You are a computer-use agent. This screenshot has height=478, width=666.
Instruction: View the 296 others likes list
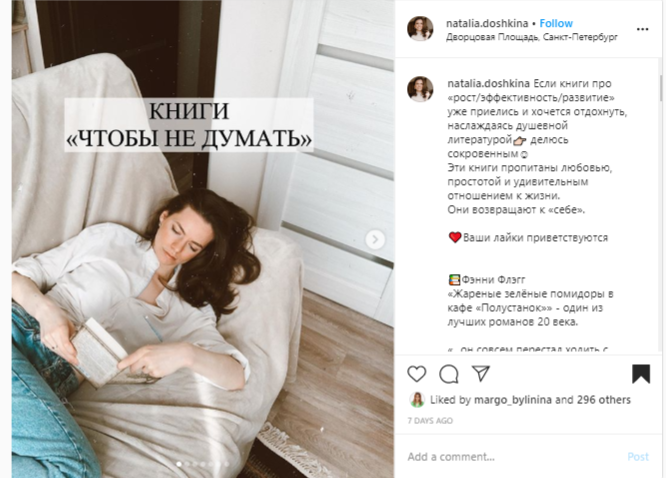tap(604, 400)
